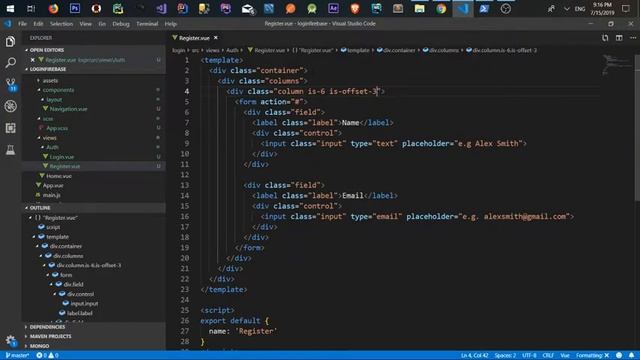Open the notifications bell in the status bar
Screen dimensions: 640x360
click(631, 356)
